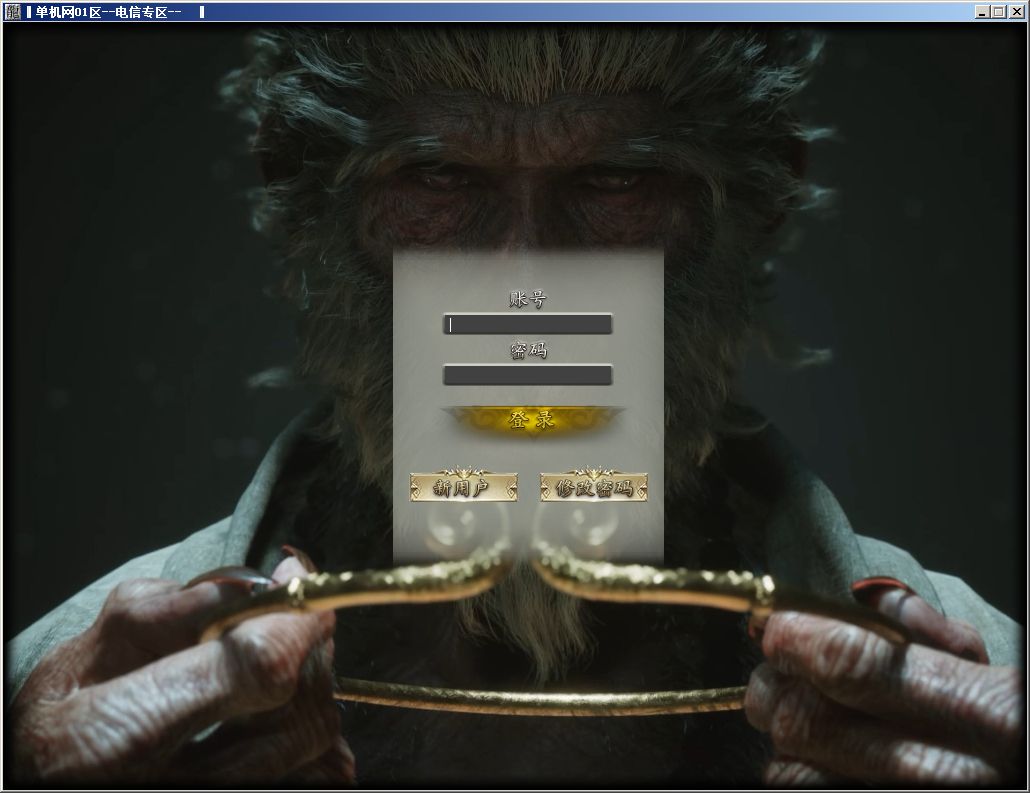Image resolution: width=1030 pixels, height=793 pixels.
Task: Close the game client window
Action: [1015, 12]
